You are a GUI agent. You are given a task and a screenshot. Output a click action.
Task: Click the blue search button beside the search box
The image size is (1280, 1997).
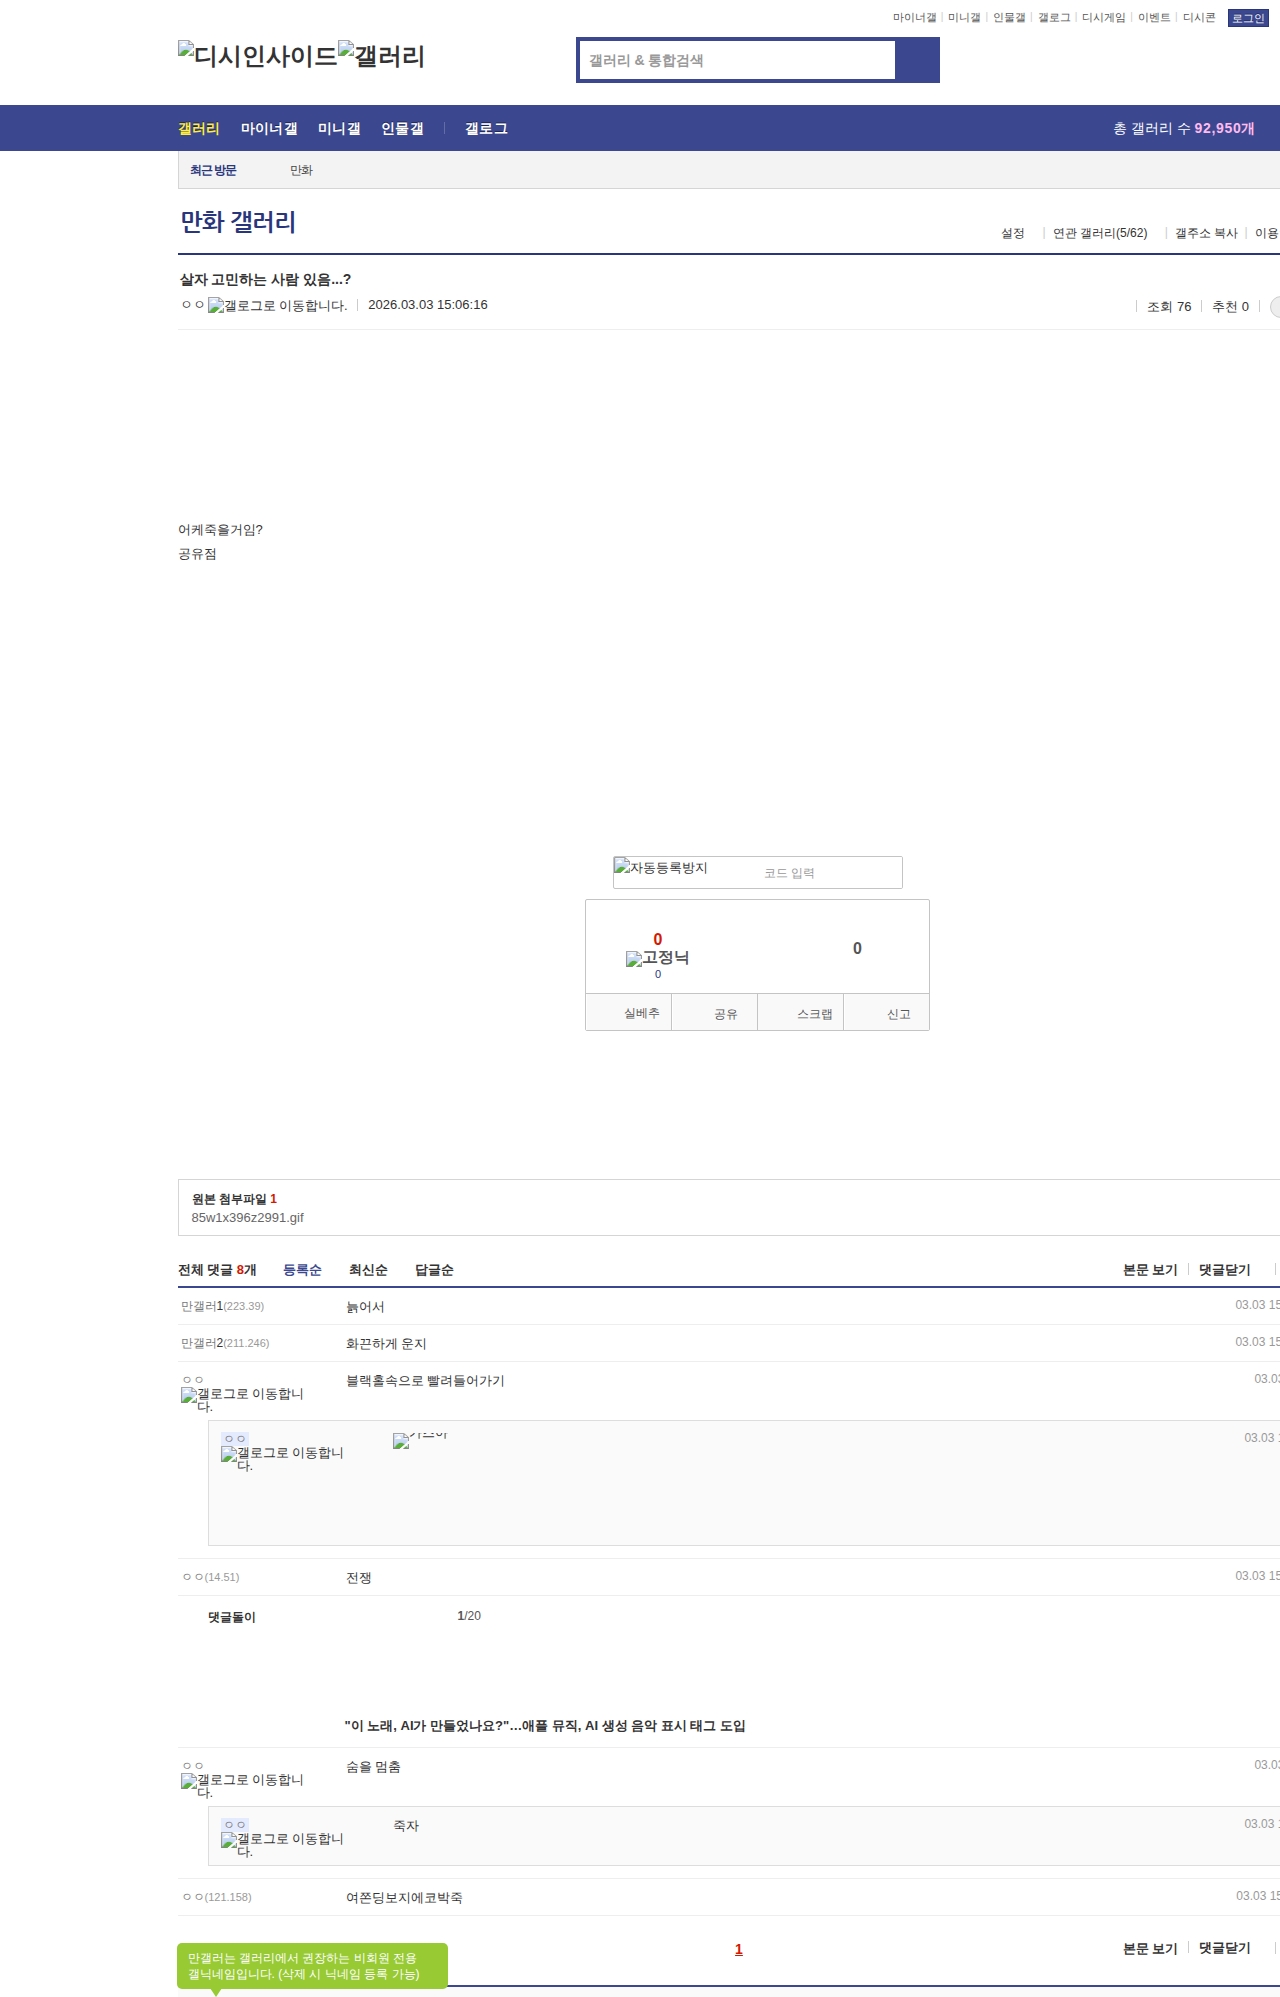917,60
